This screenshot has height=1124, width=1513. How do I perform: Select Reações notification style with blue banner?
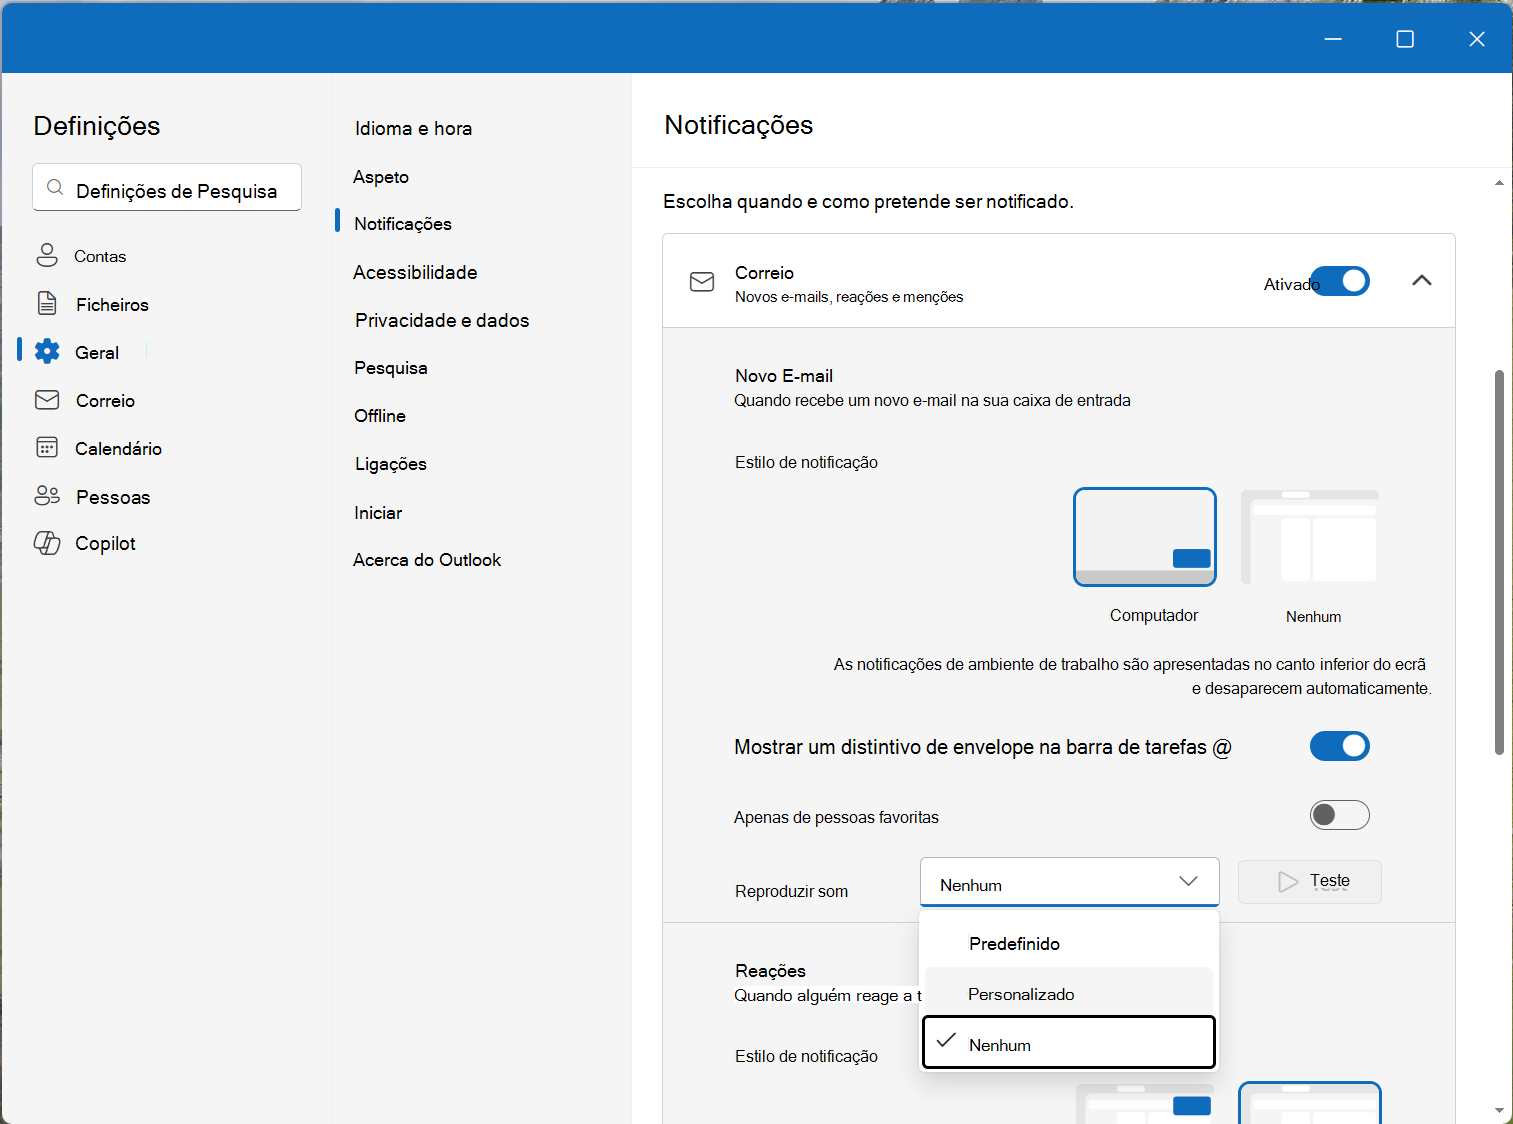click(x=1145, y=1103)
